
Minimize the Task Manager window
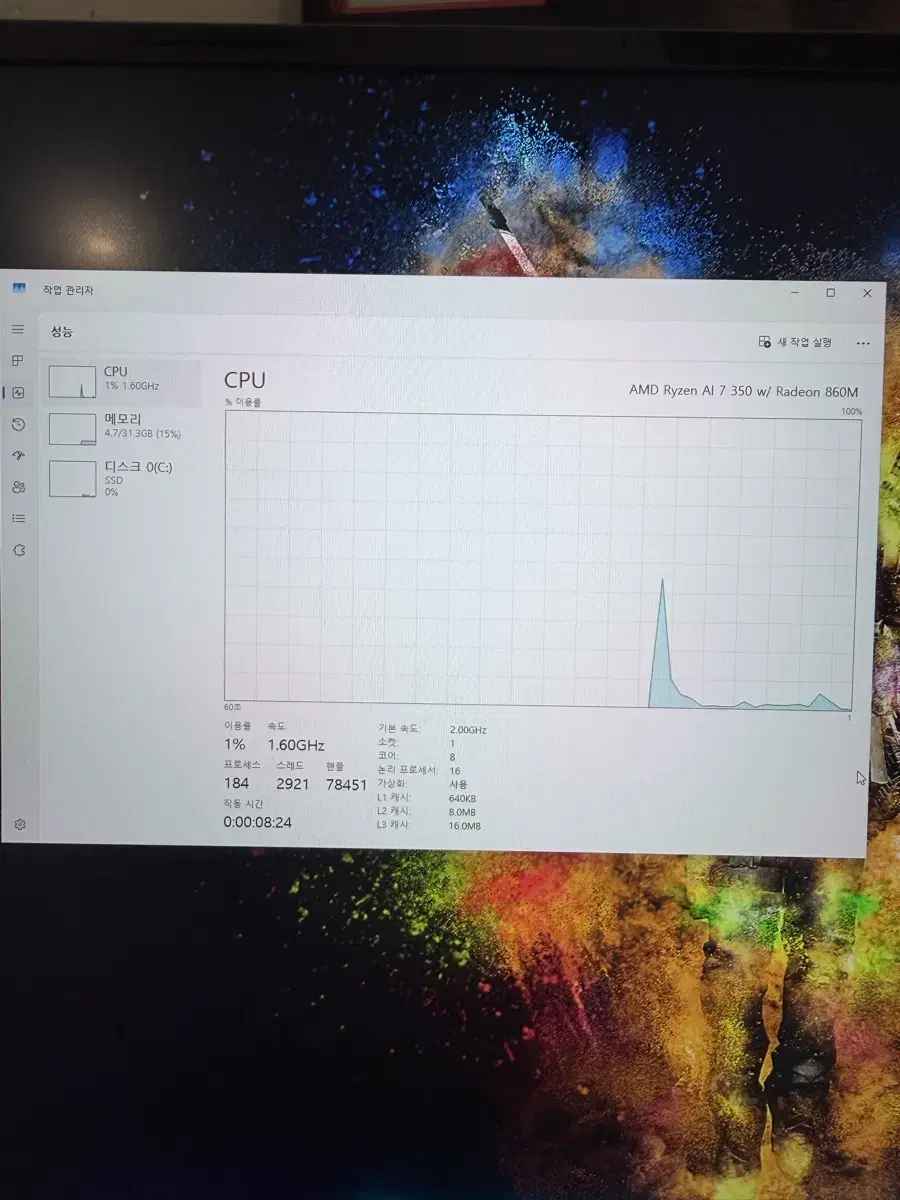[794, 292]
